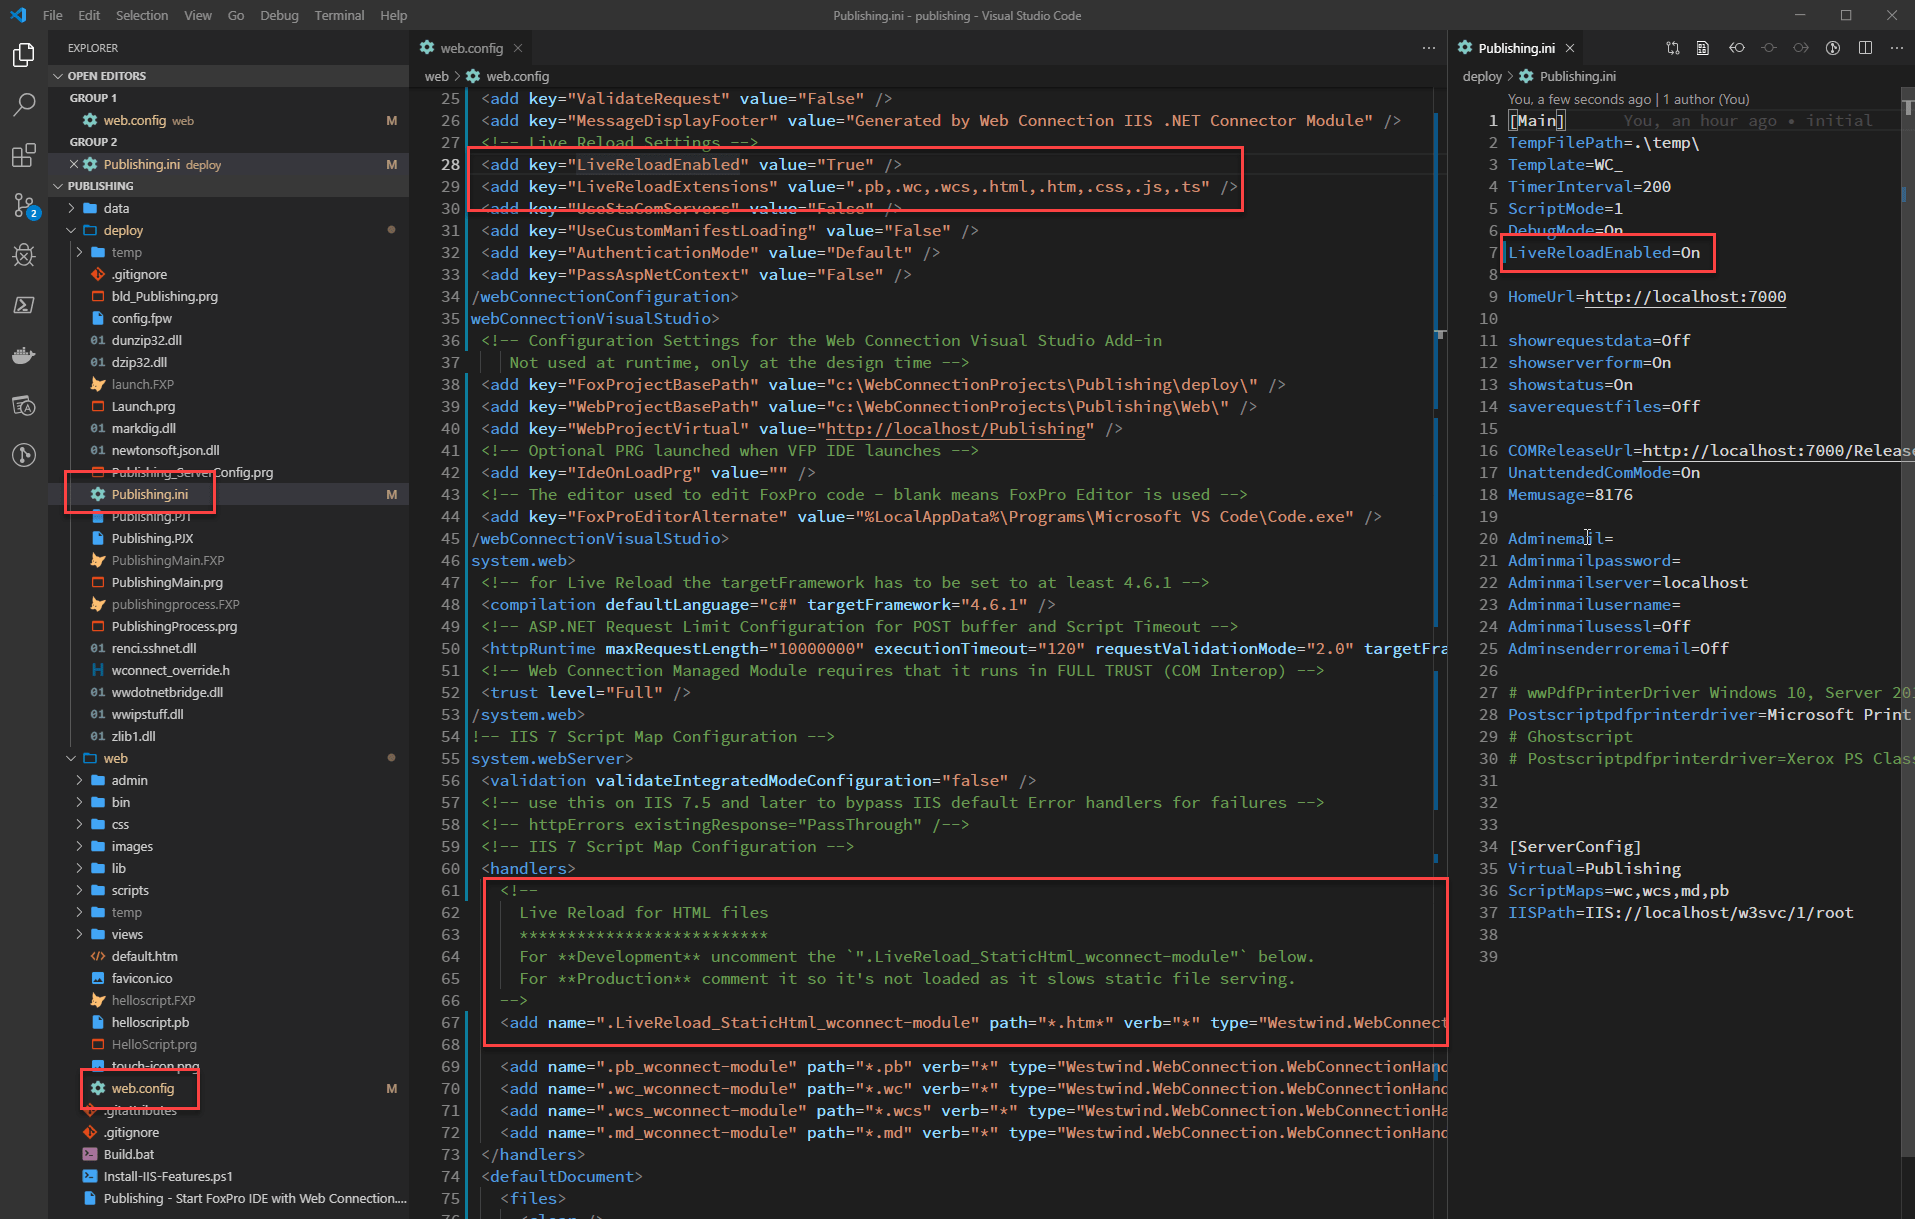The height and width of the screenshot is (1219, 1915).
Task: Open the GitLens view at bottom of activity bar
Action: 24,455
